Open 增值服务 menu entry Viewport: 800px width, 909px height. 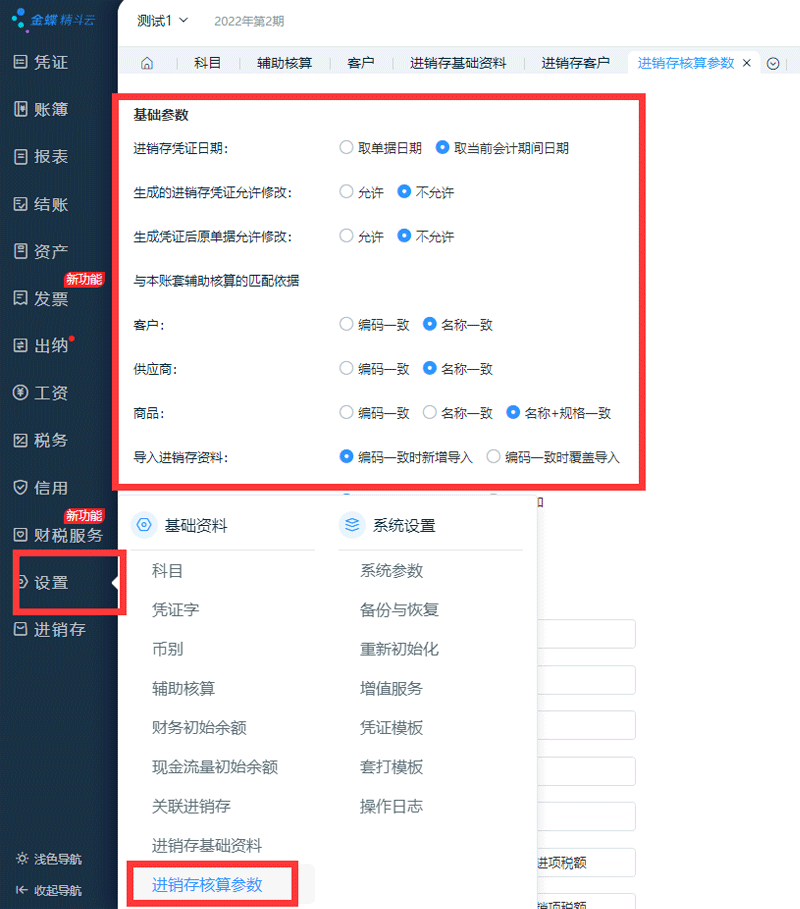point(391,689)
